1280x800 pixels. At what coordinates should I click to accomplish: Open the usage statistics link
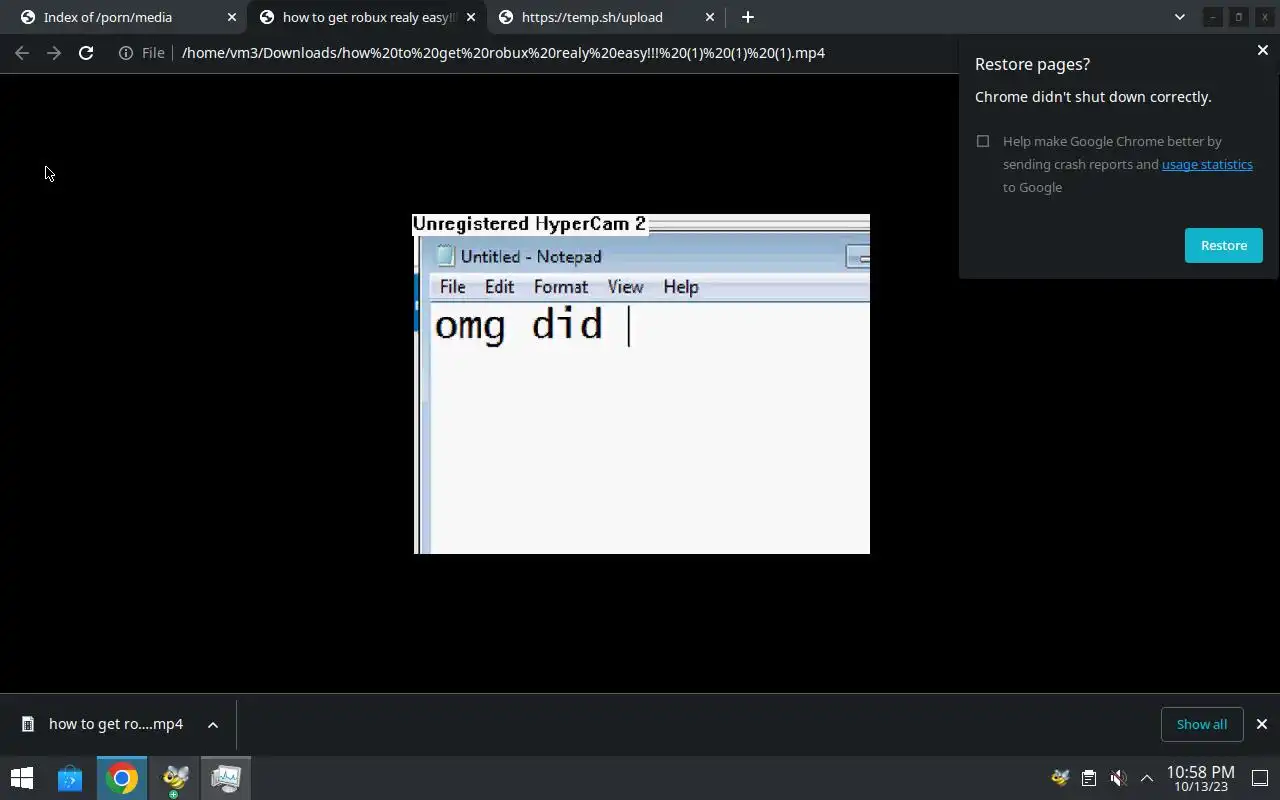click(1207, 164)
